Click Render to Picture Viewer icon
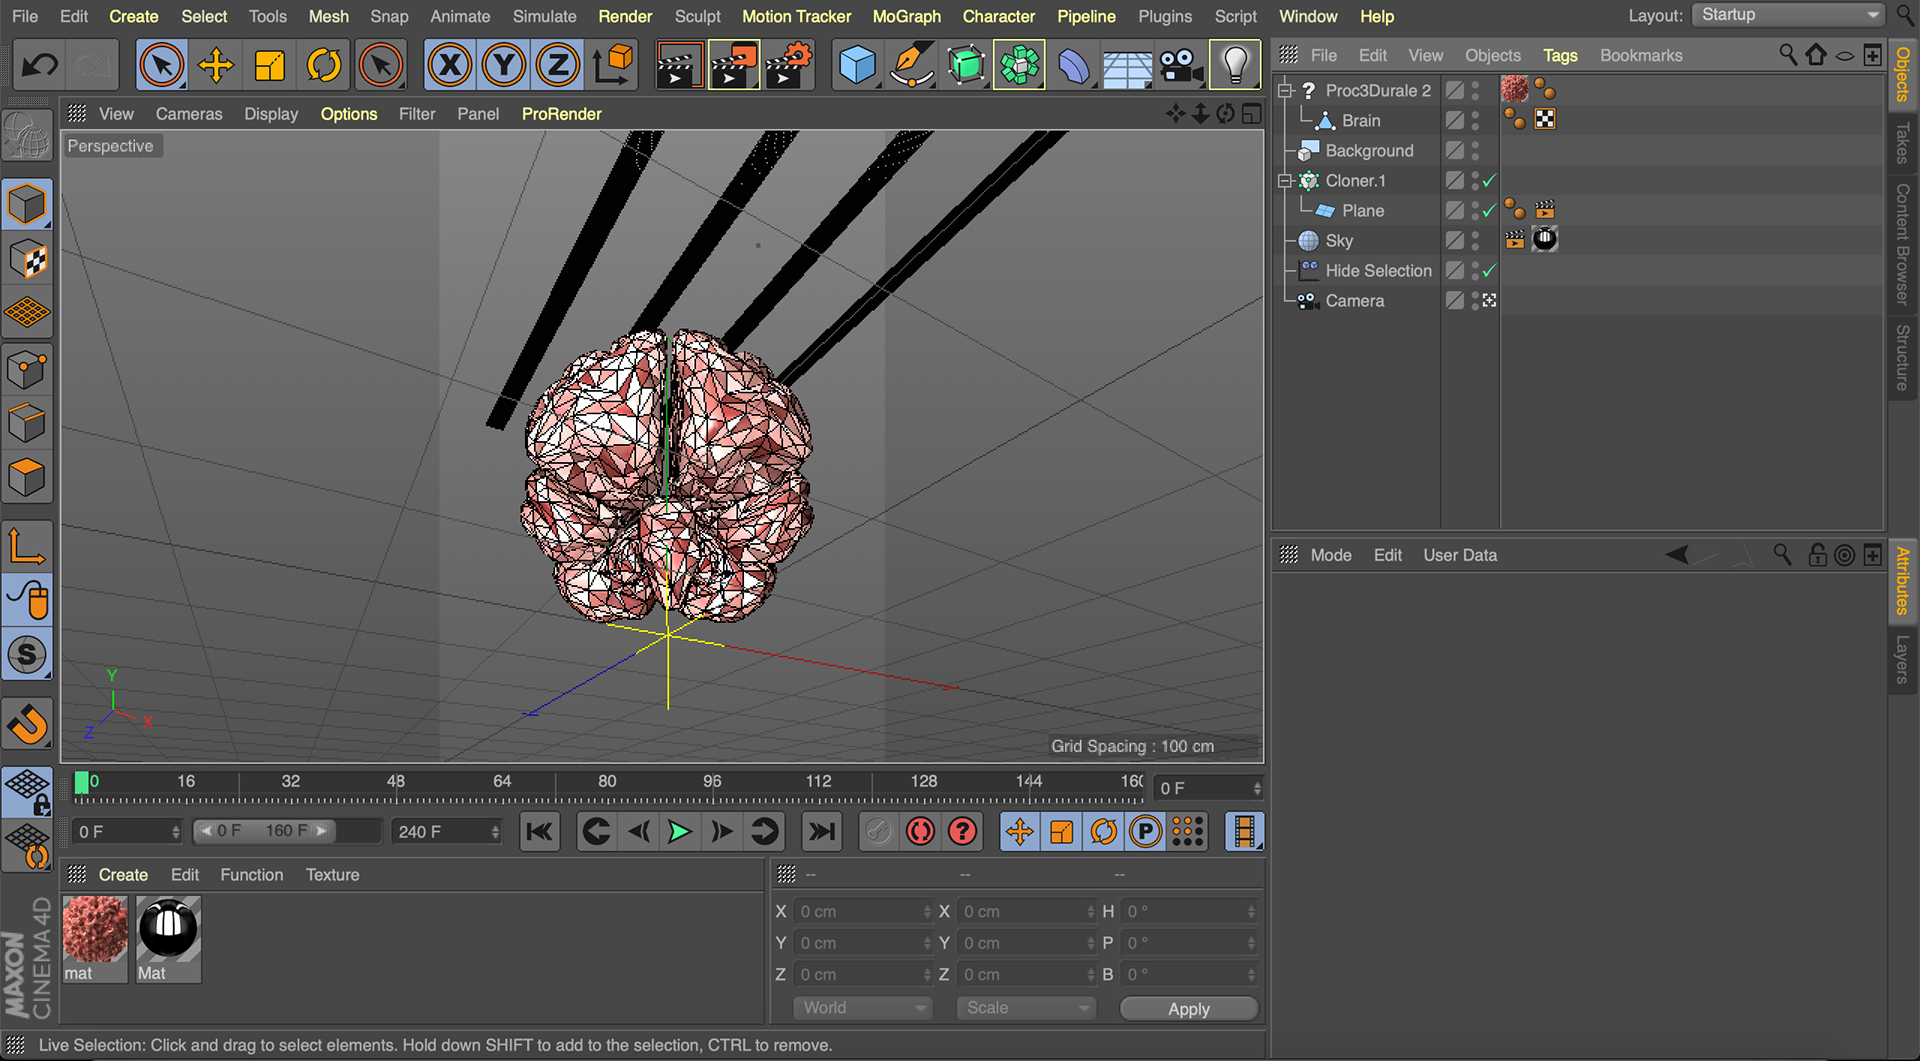 [x=733, y=66]
